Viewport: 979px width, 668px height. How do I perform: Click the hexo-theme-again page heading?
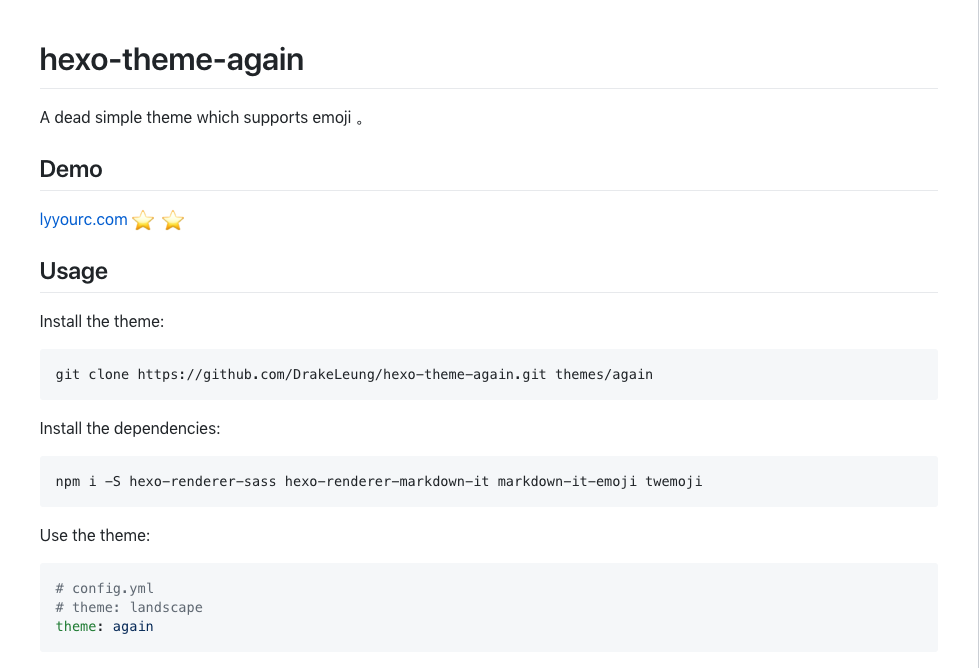coord(171,60)
